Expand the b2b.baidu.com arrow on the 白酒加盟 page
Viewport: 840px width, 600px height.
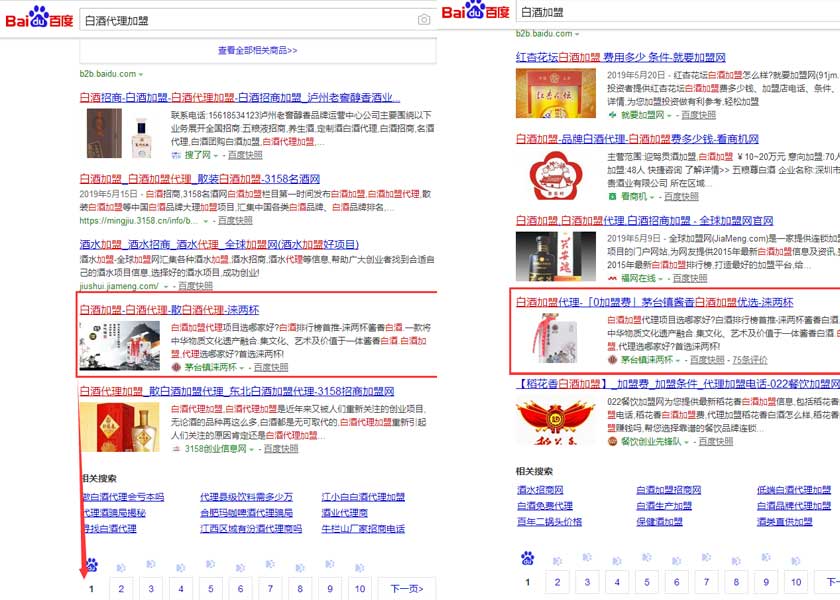577,34
